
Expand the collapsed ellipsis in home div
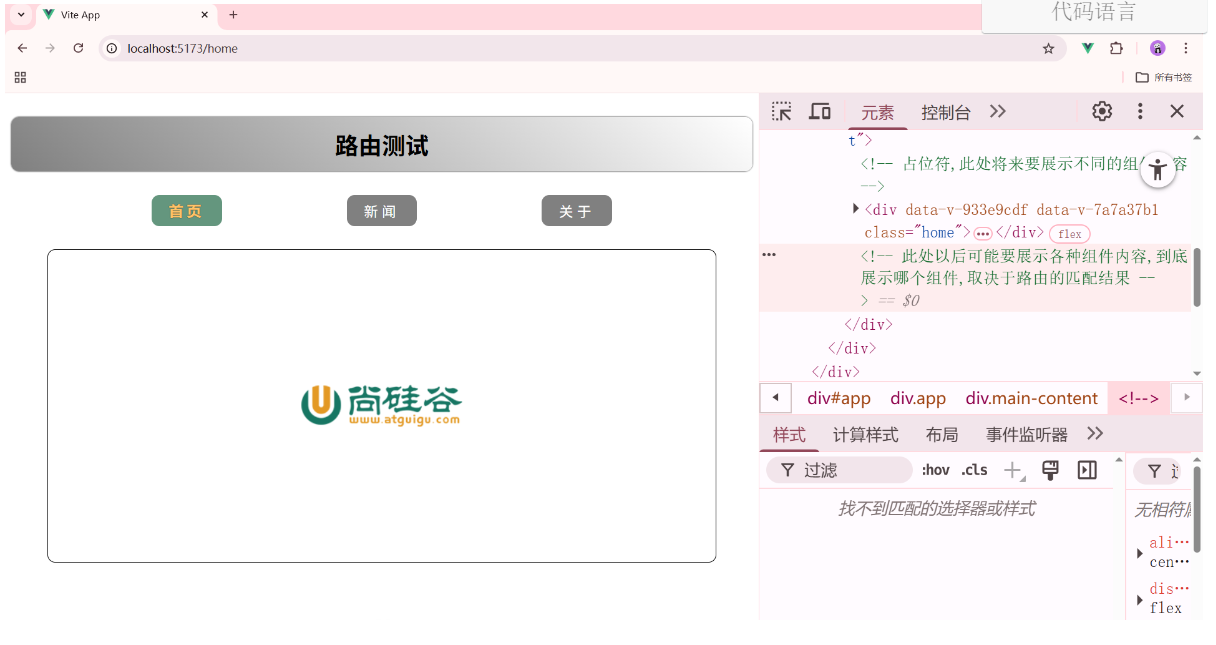click(x=983, y=233)
